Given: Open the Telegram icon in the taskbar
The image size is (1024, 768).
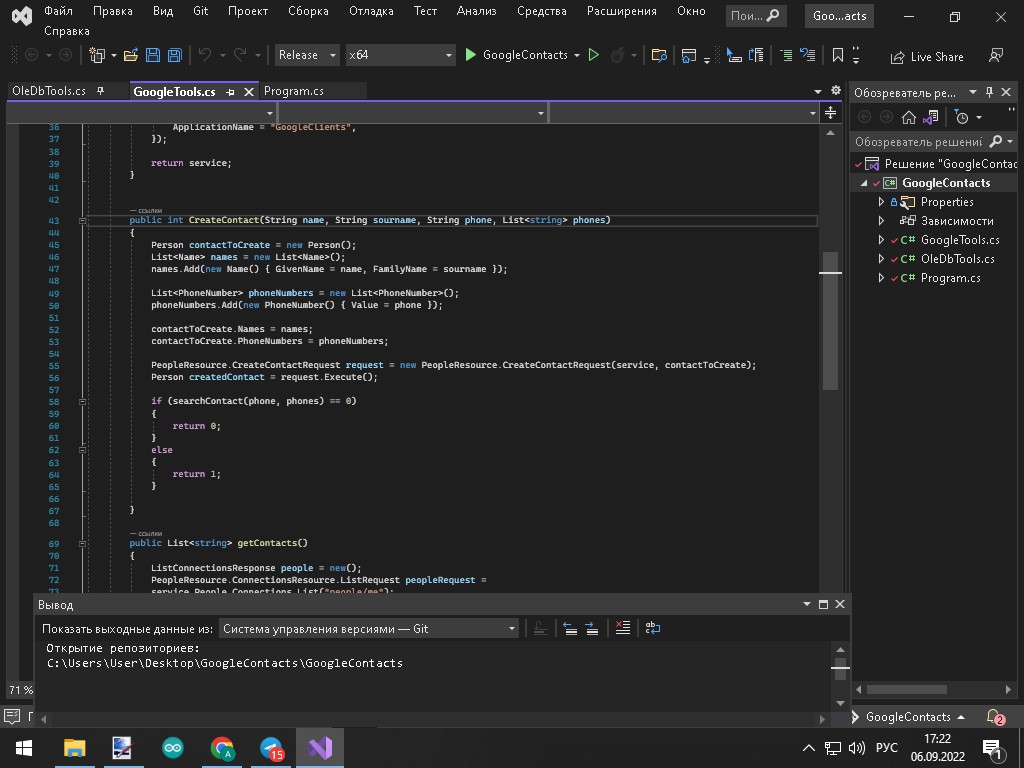Looking at the screenshot, I should 272,748.
